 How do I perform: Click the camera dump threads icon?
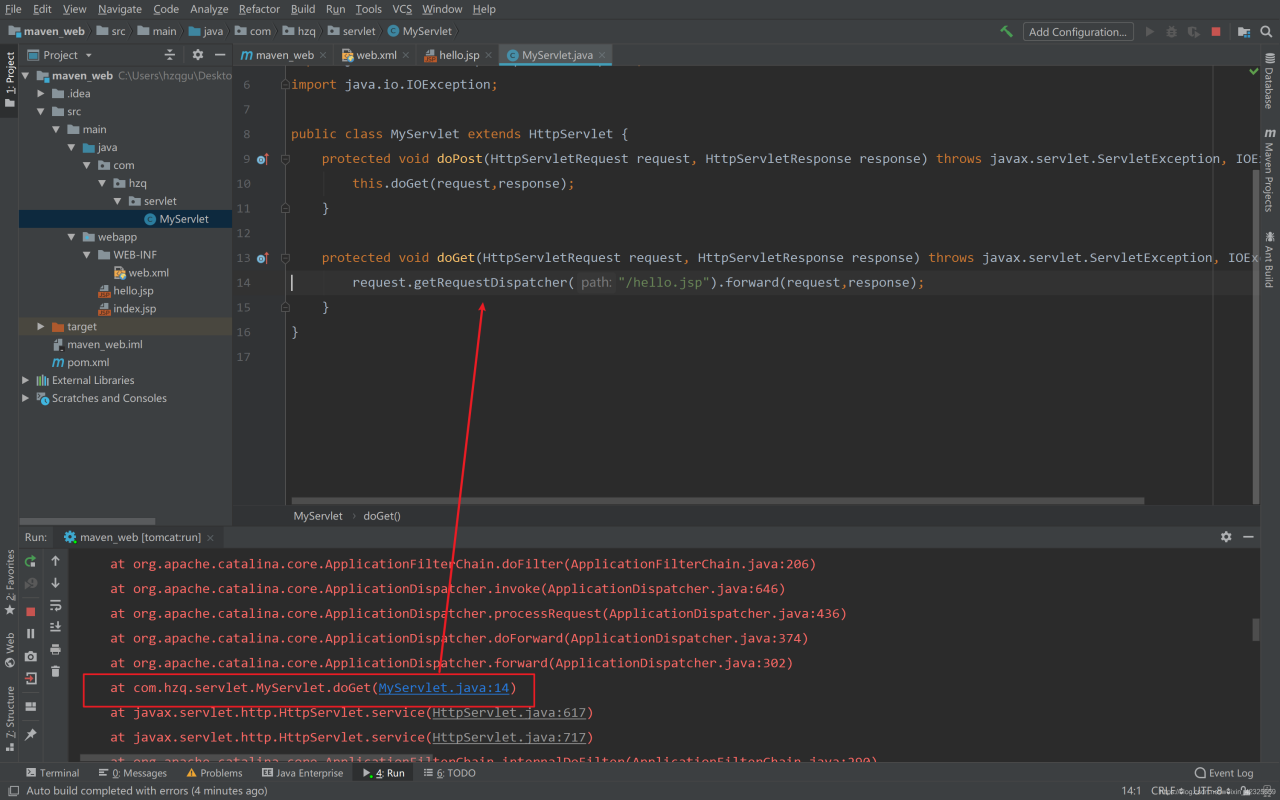click(x=31, y=656)
